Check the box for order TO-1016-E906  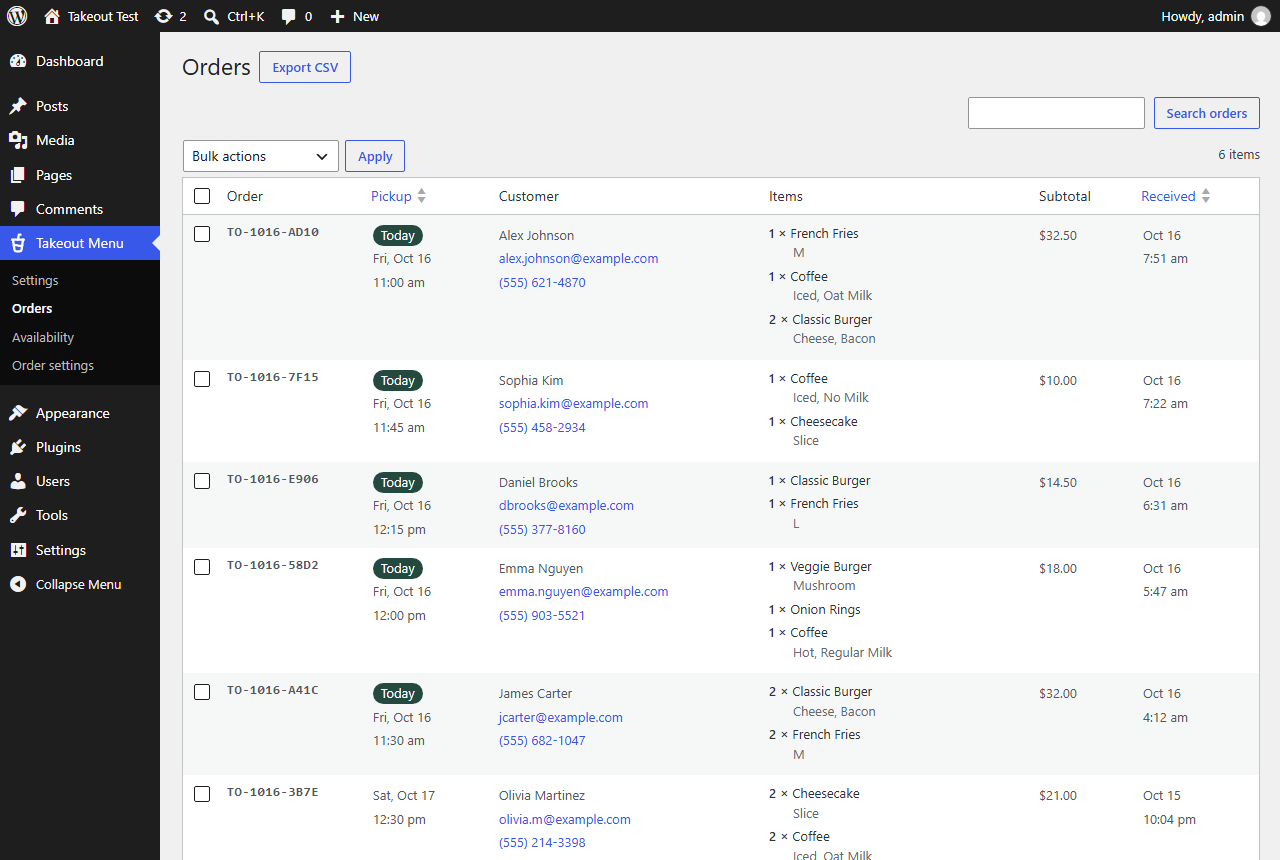pos(202,481)
